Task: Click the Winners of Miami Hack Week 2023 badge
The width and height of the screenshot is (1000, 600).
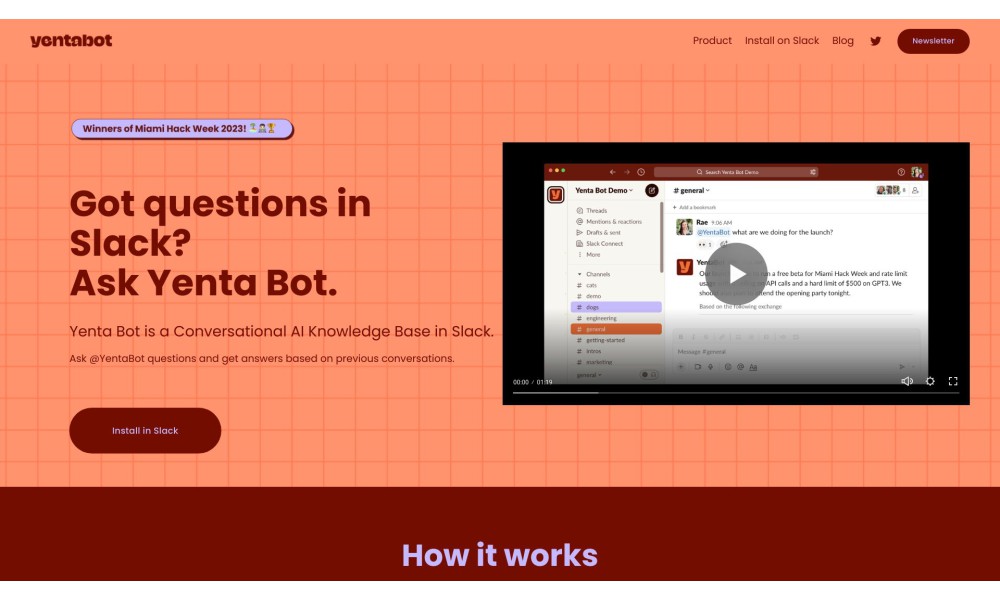Action: point(182,129)
